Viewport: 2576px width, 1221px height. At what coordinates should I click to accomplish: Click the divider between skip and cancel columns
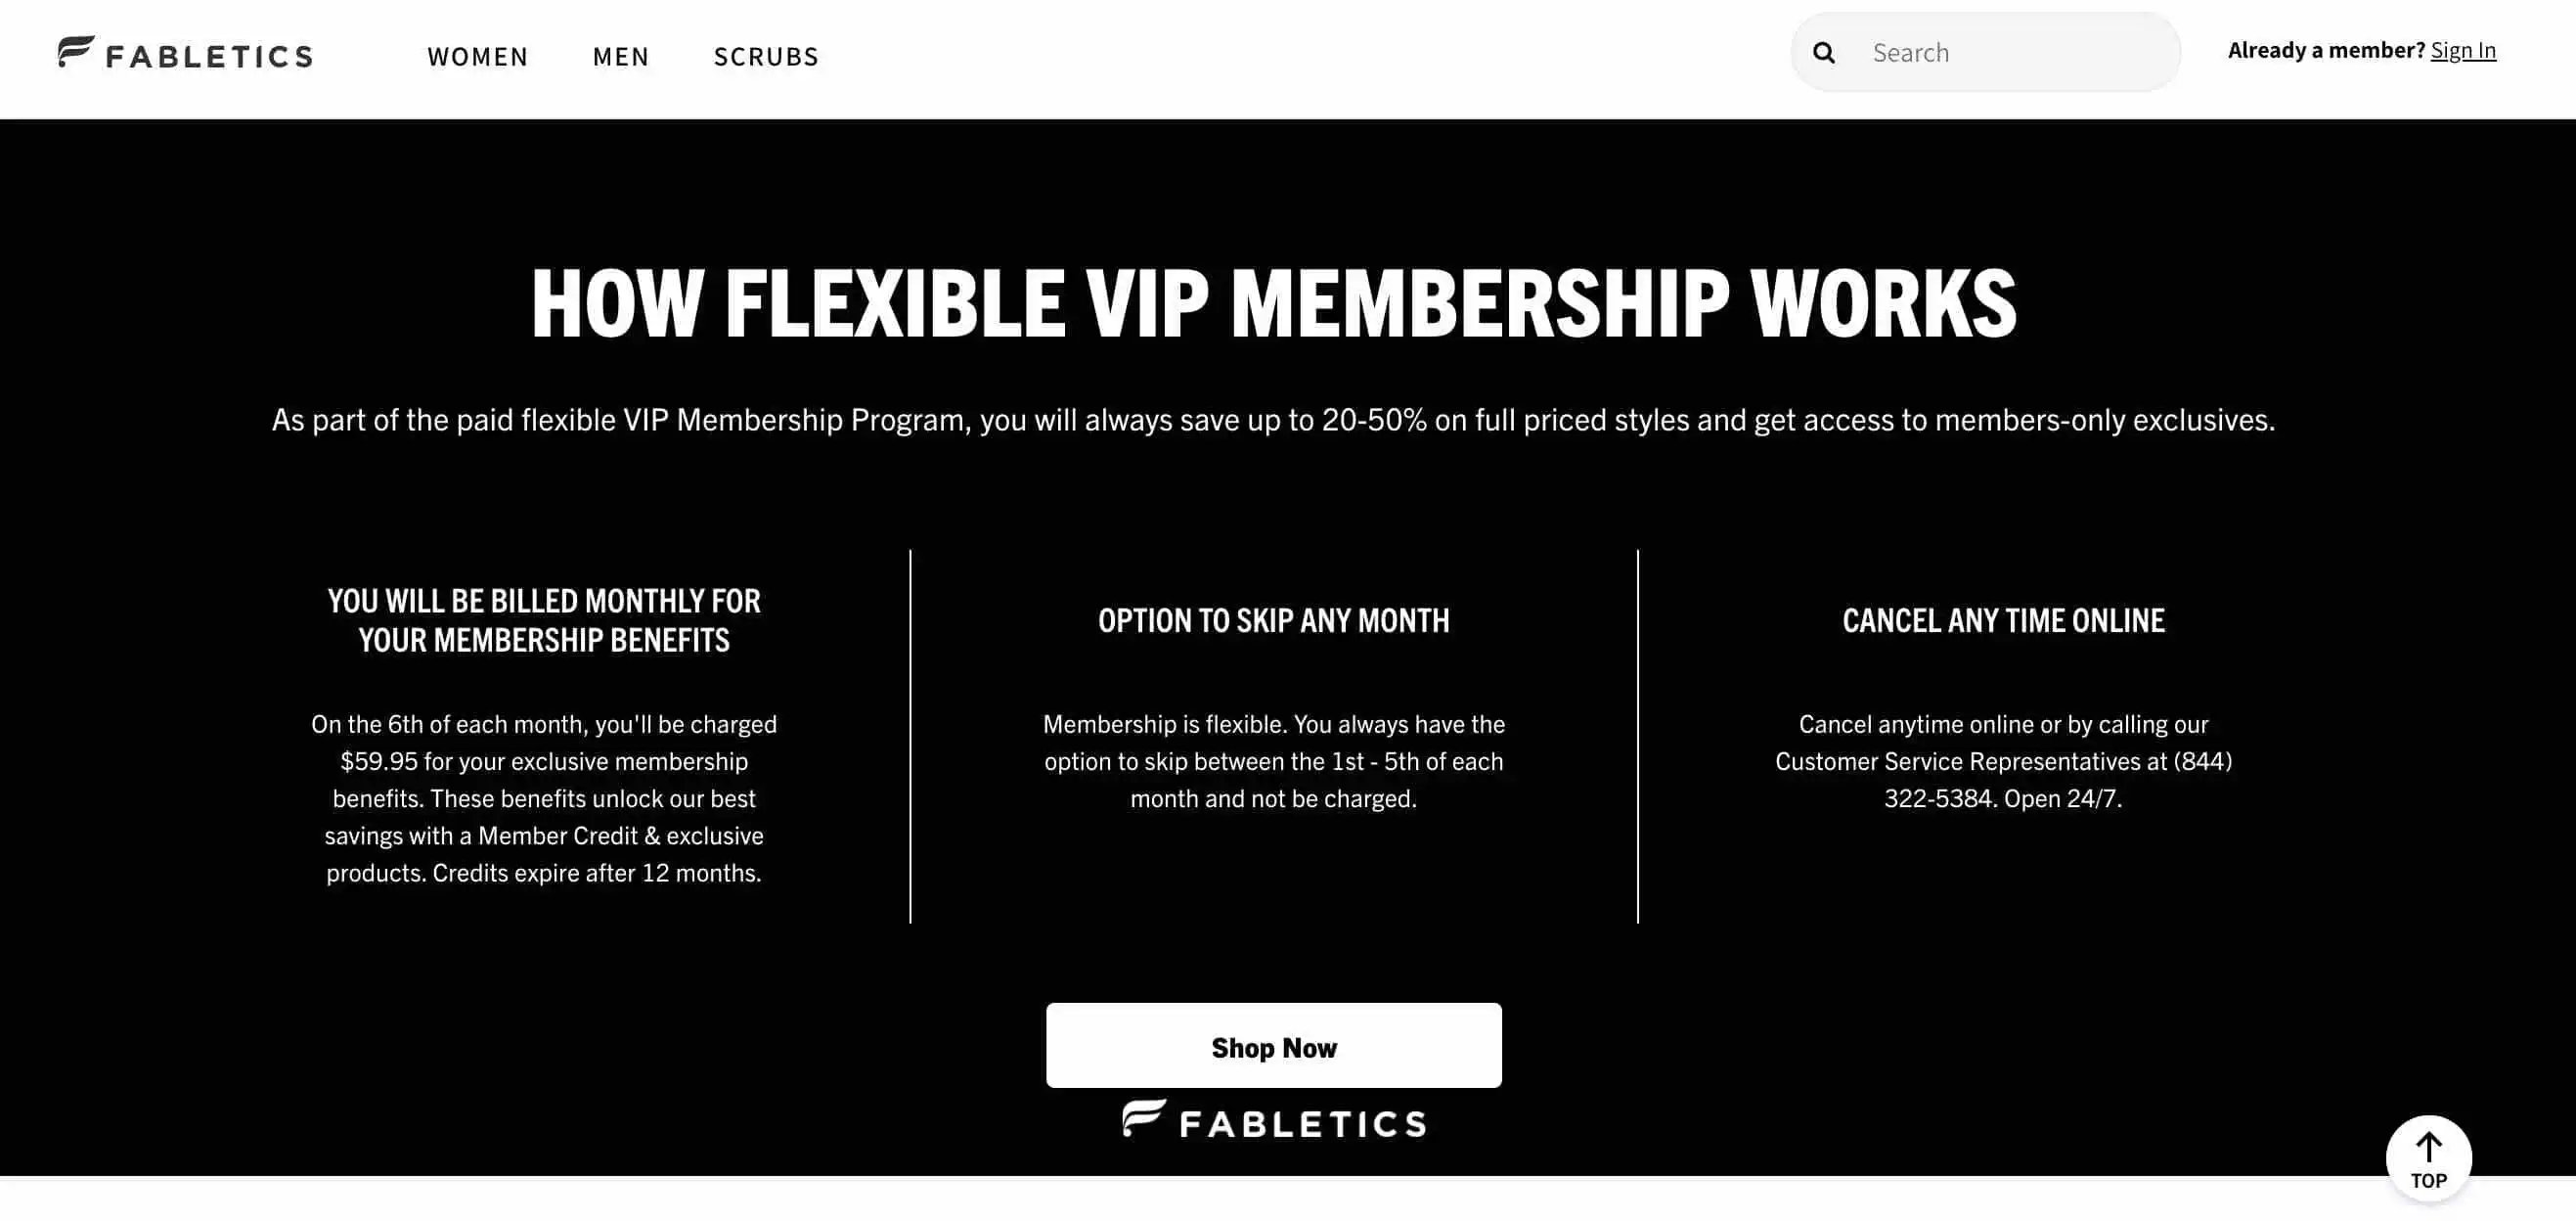[x=1638, y=736]
